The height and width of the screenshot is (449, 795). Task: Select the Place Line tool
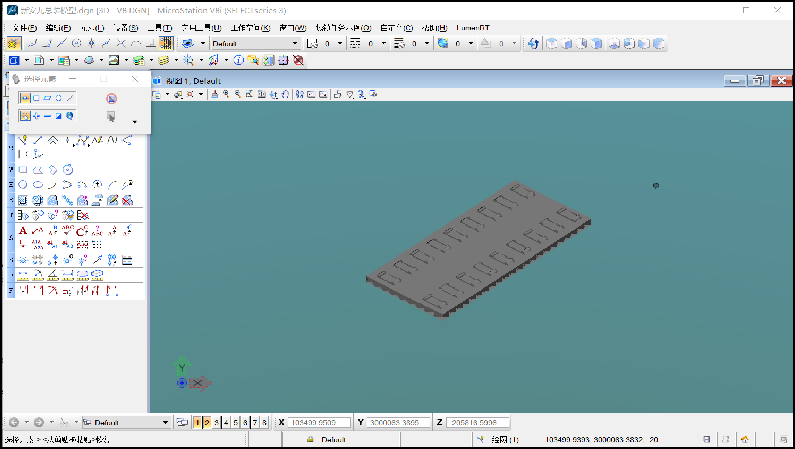click(38, 140)
